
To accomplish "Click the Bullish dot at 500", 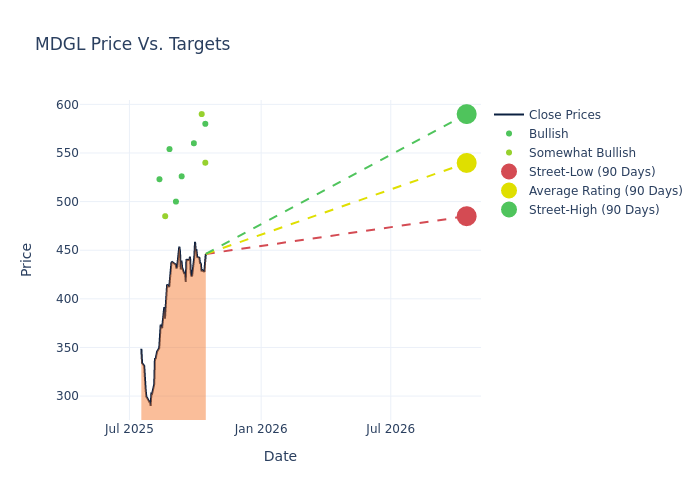I will pyautogui.click(x=176, y=202).
